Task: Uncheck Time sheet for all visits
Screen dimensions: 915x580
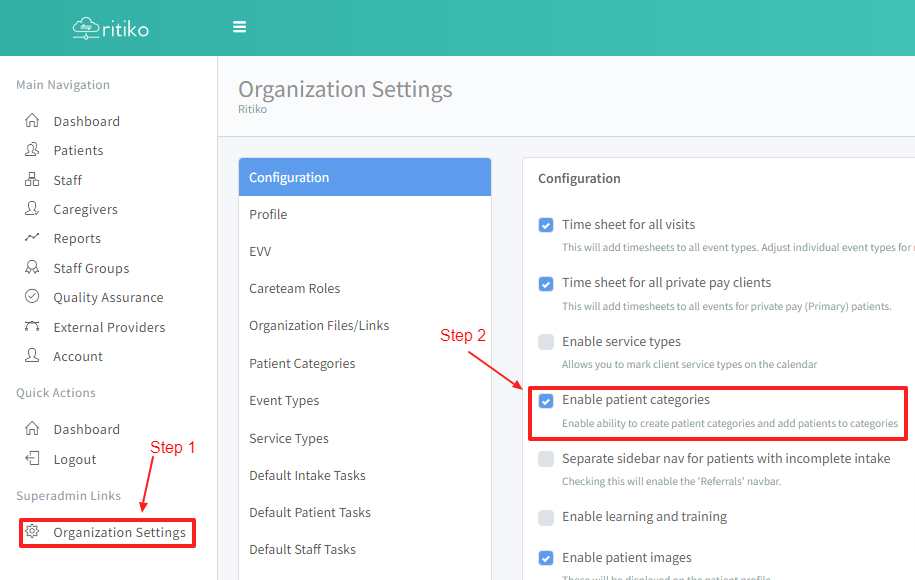Action: (546, 225)
